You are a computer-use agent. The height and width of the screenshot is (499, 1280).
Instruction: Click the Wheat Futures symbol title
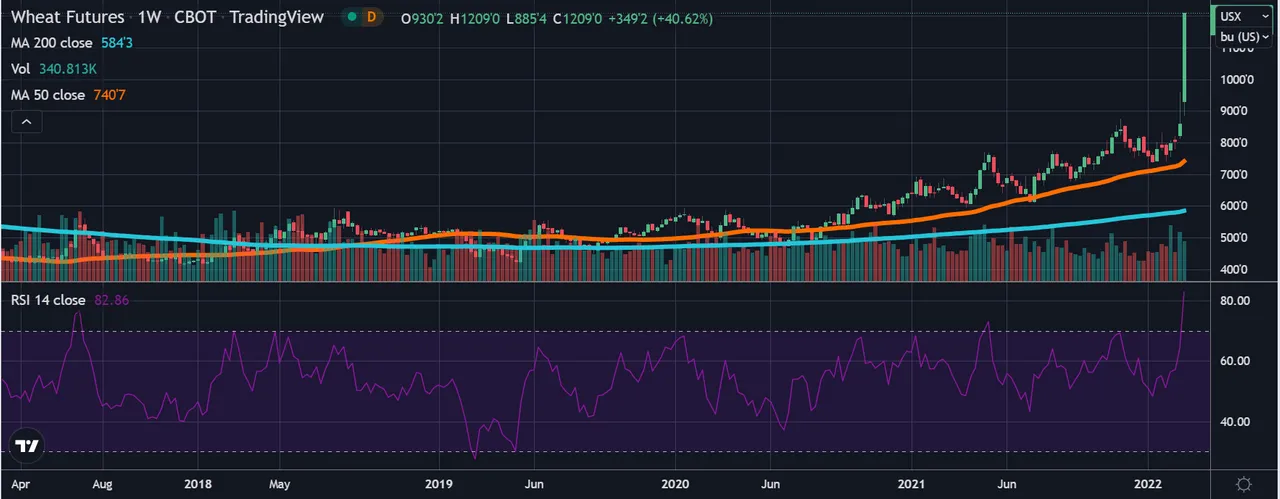[68, 17]
